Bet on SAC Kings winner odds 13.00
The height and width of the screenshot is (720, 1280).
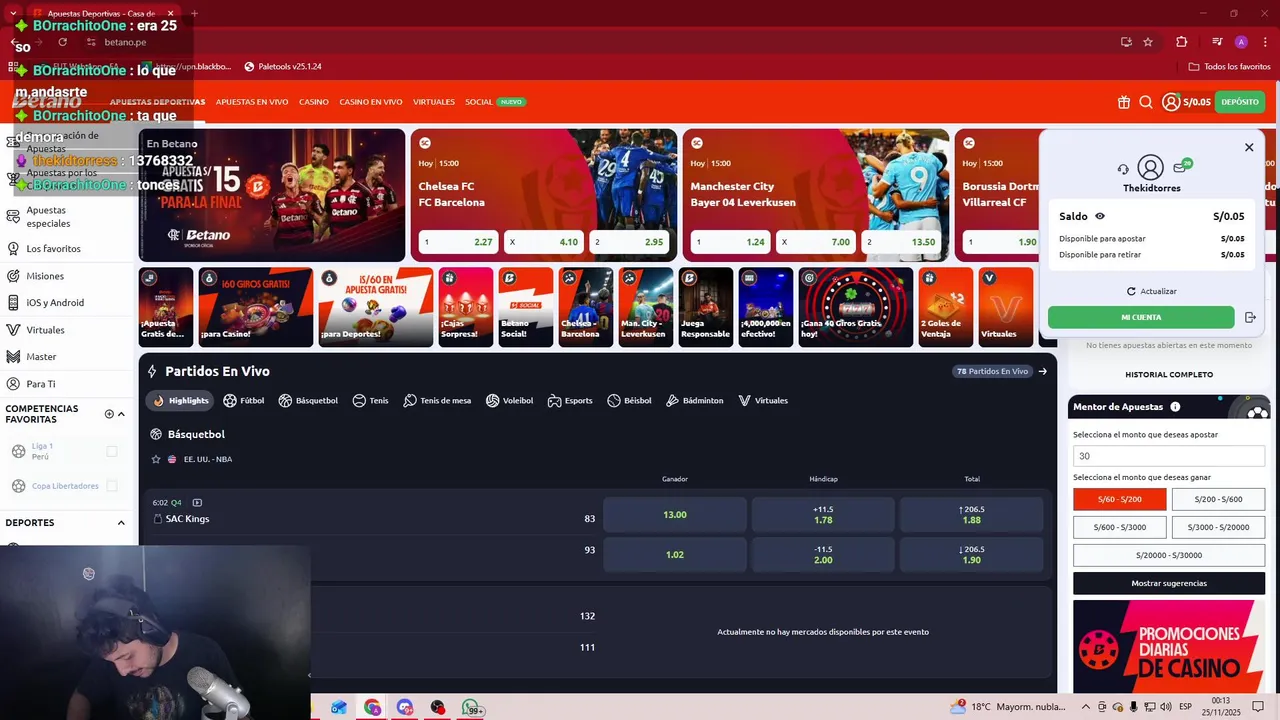[675, 514]
